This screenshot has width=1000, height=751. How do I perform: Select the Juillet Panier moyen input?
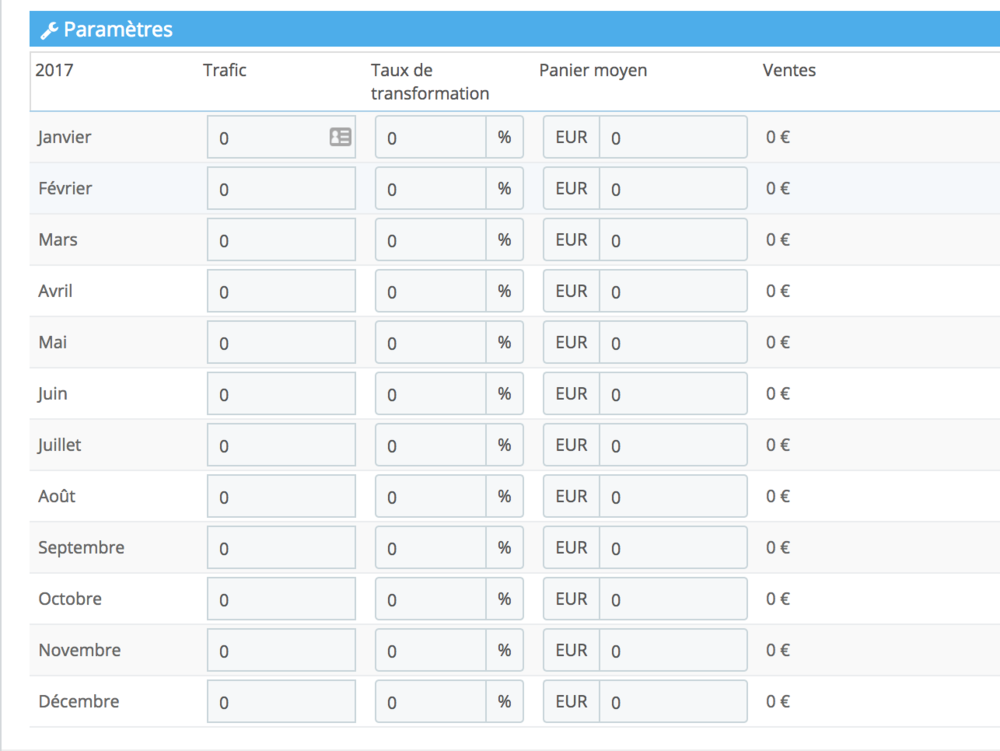[x=673, y=445]
